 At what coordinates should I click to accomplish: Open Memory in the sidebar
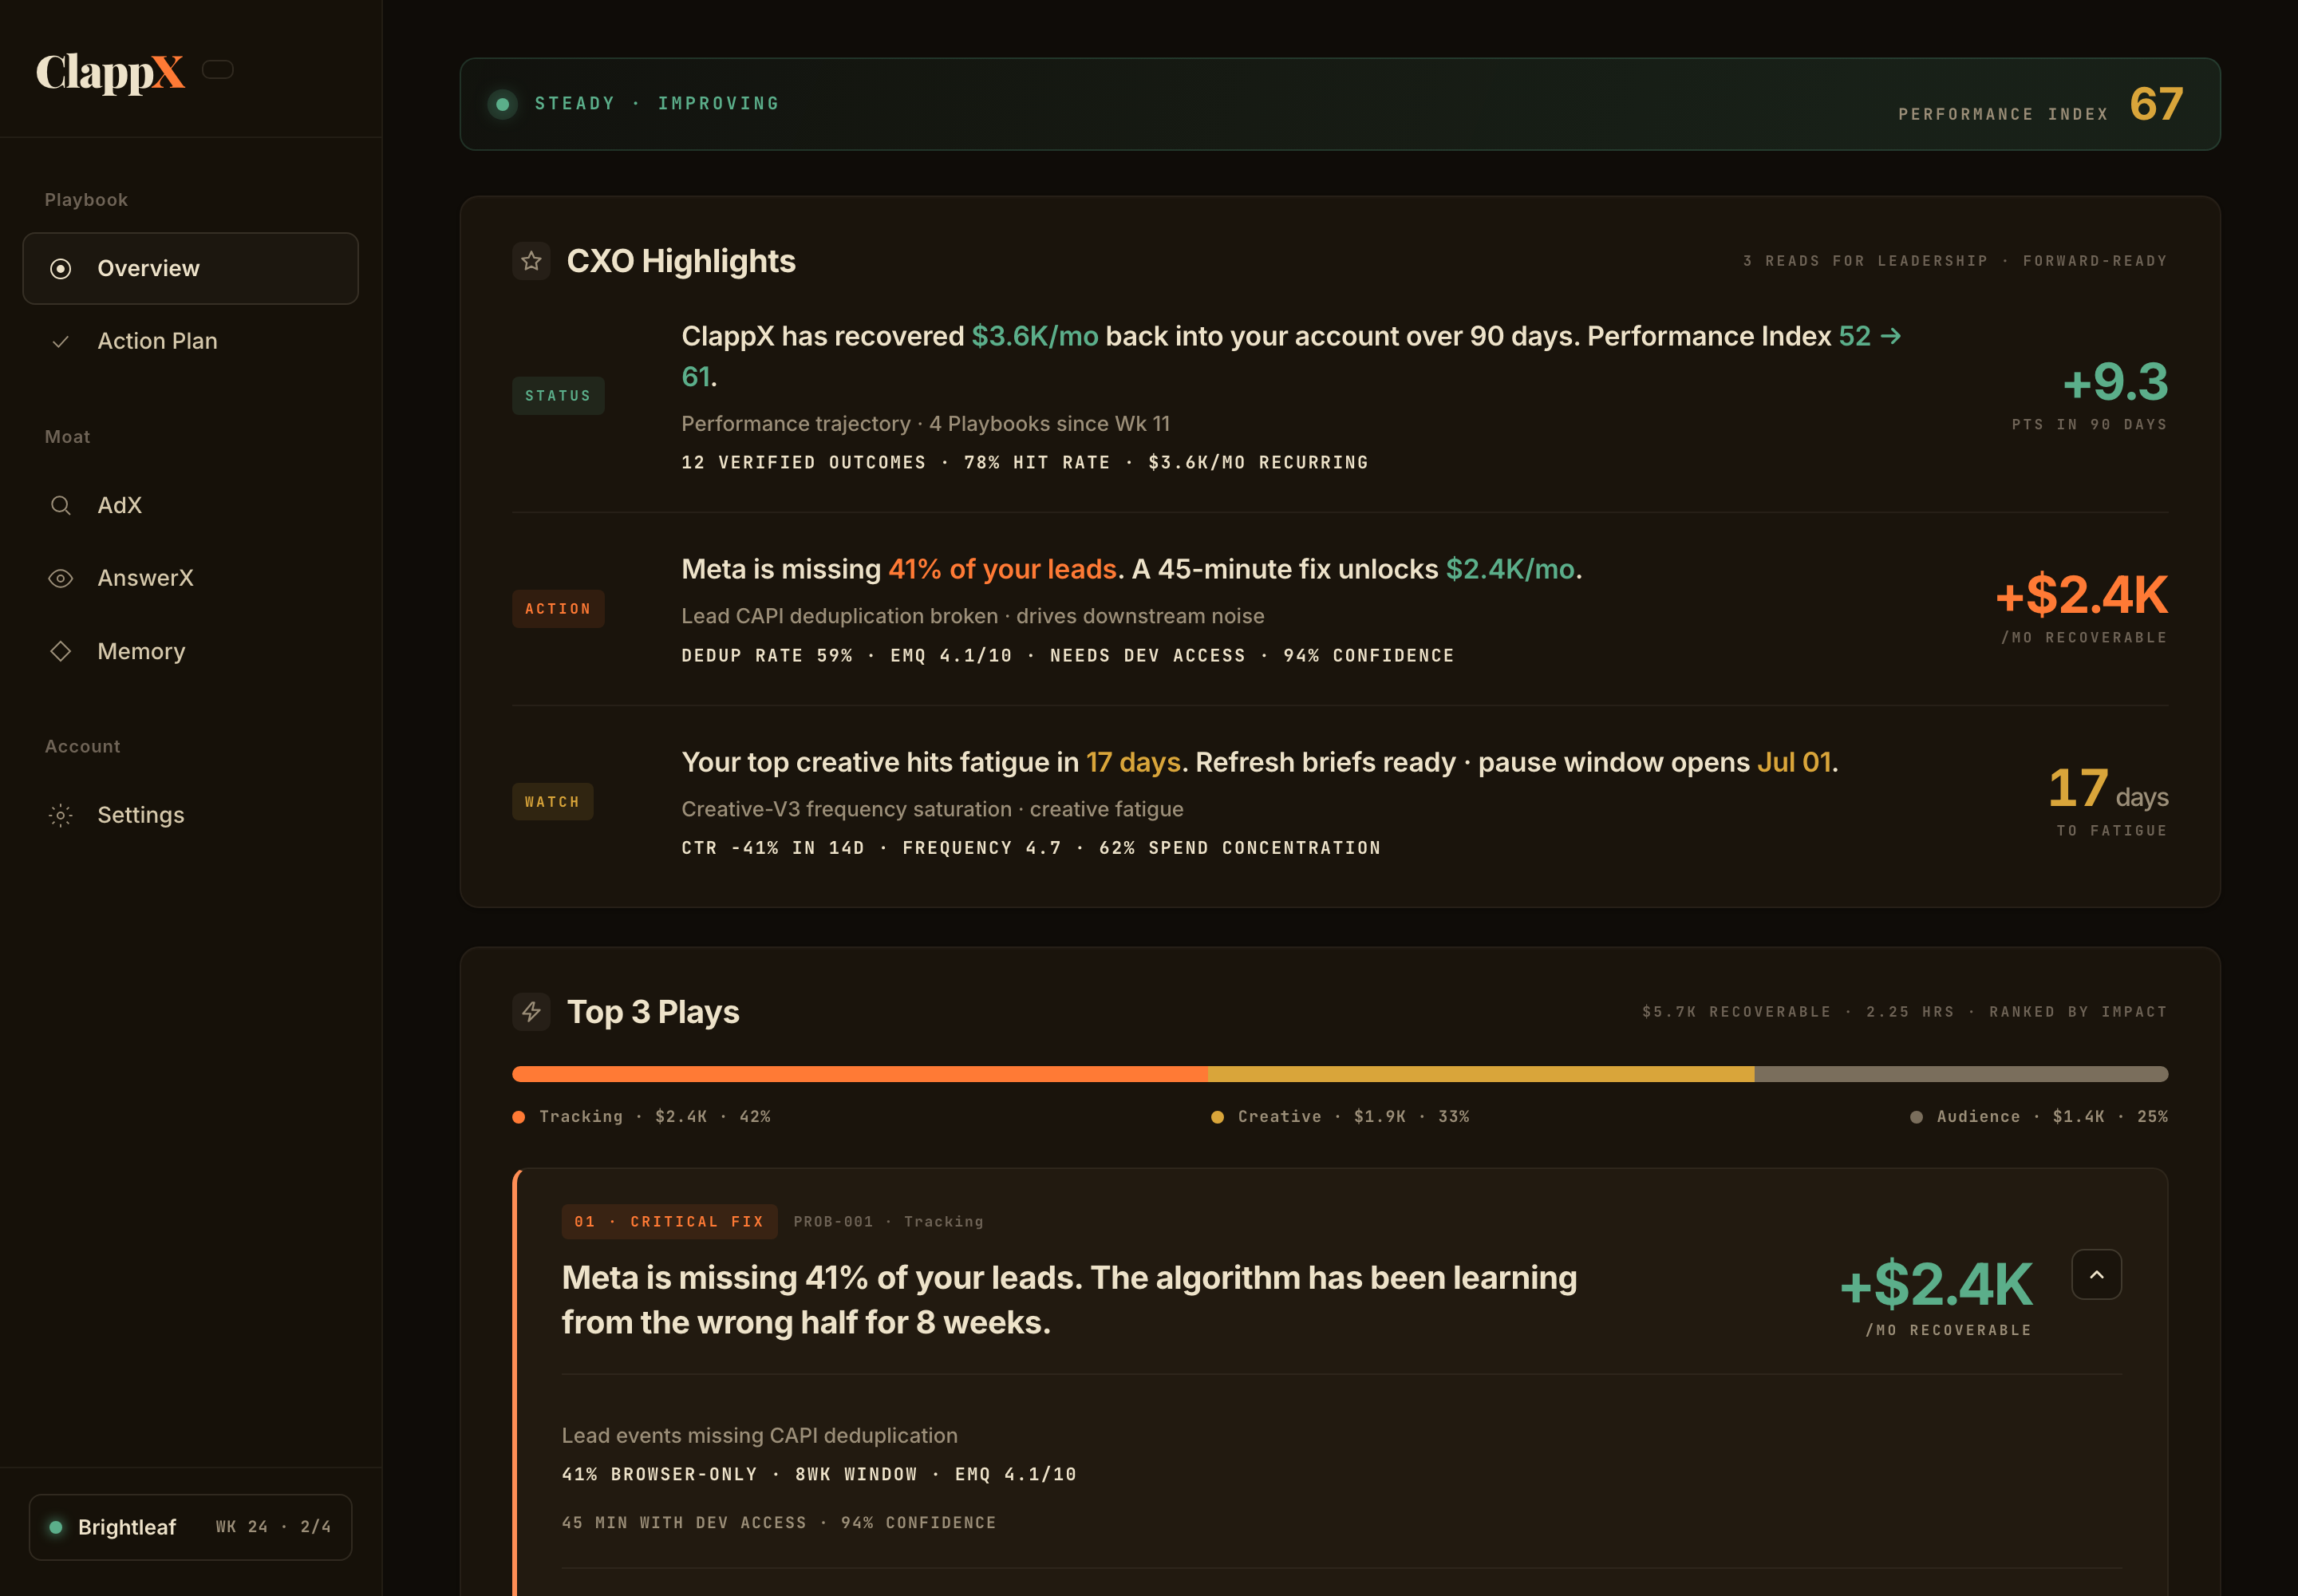click(190, 651)
